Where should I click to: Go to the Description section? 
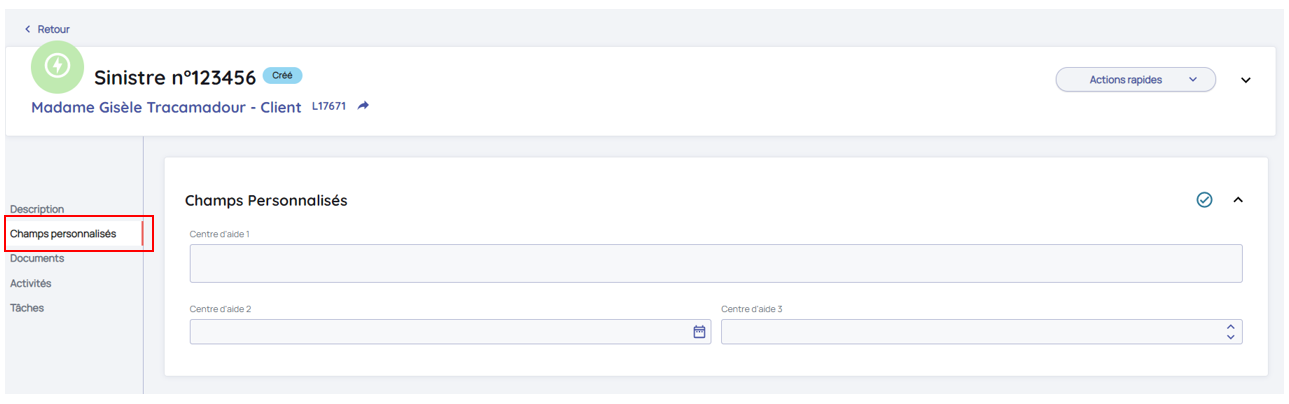(x=37, y=209)
